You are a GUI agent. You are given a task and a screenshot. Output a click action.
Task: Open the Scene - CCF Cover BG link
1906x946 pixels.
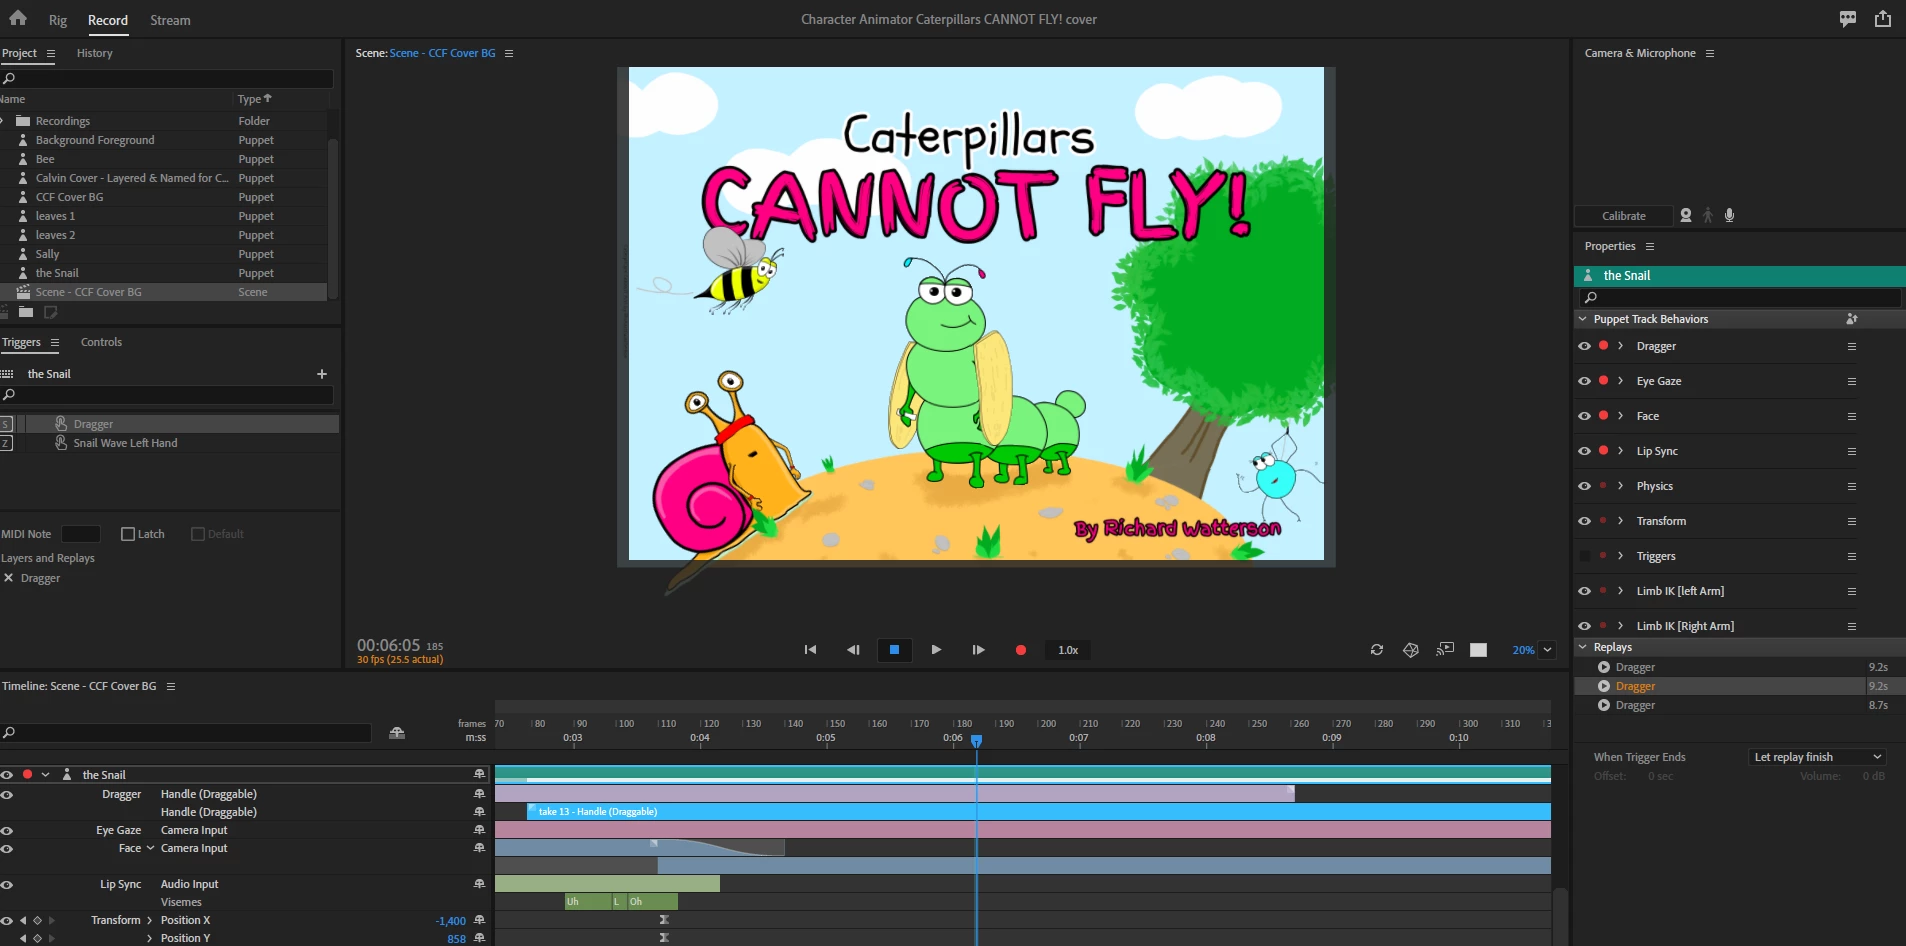tap(442, 53)
